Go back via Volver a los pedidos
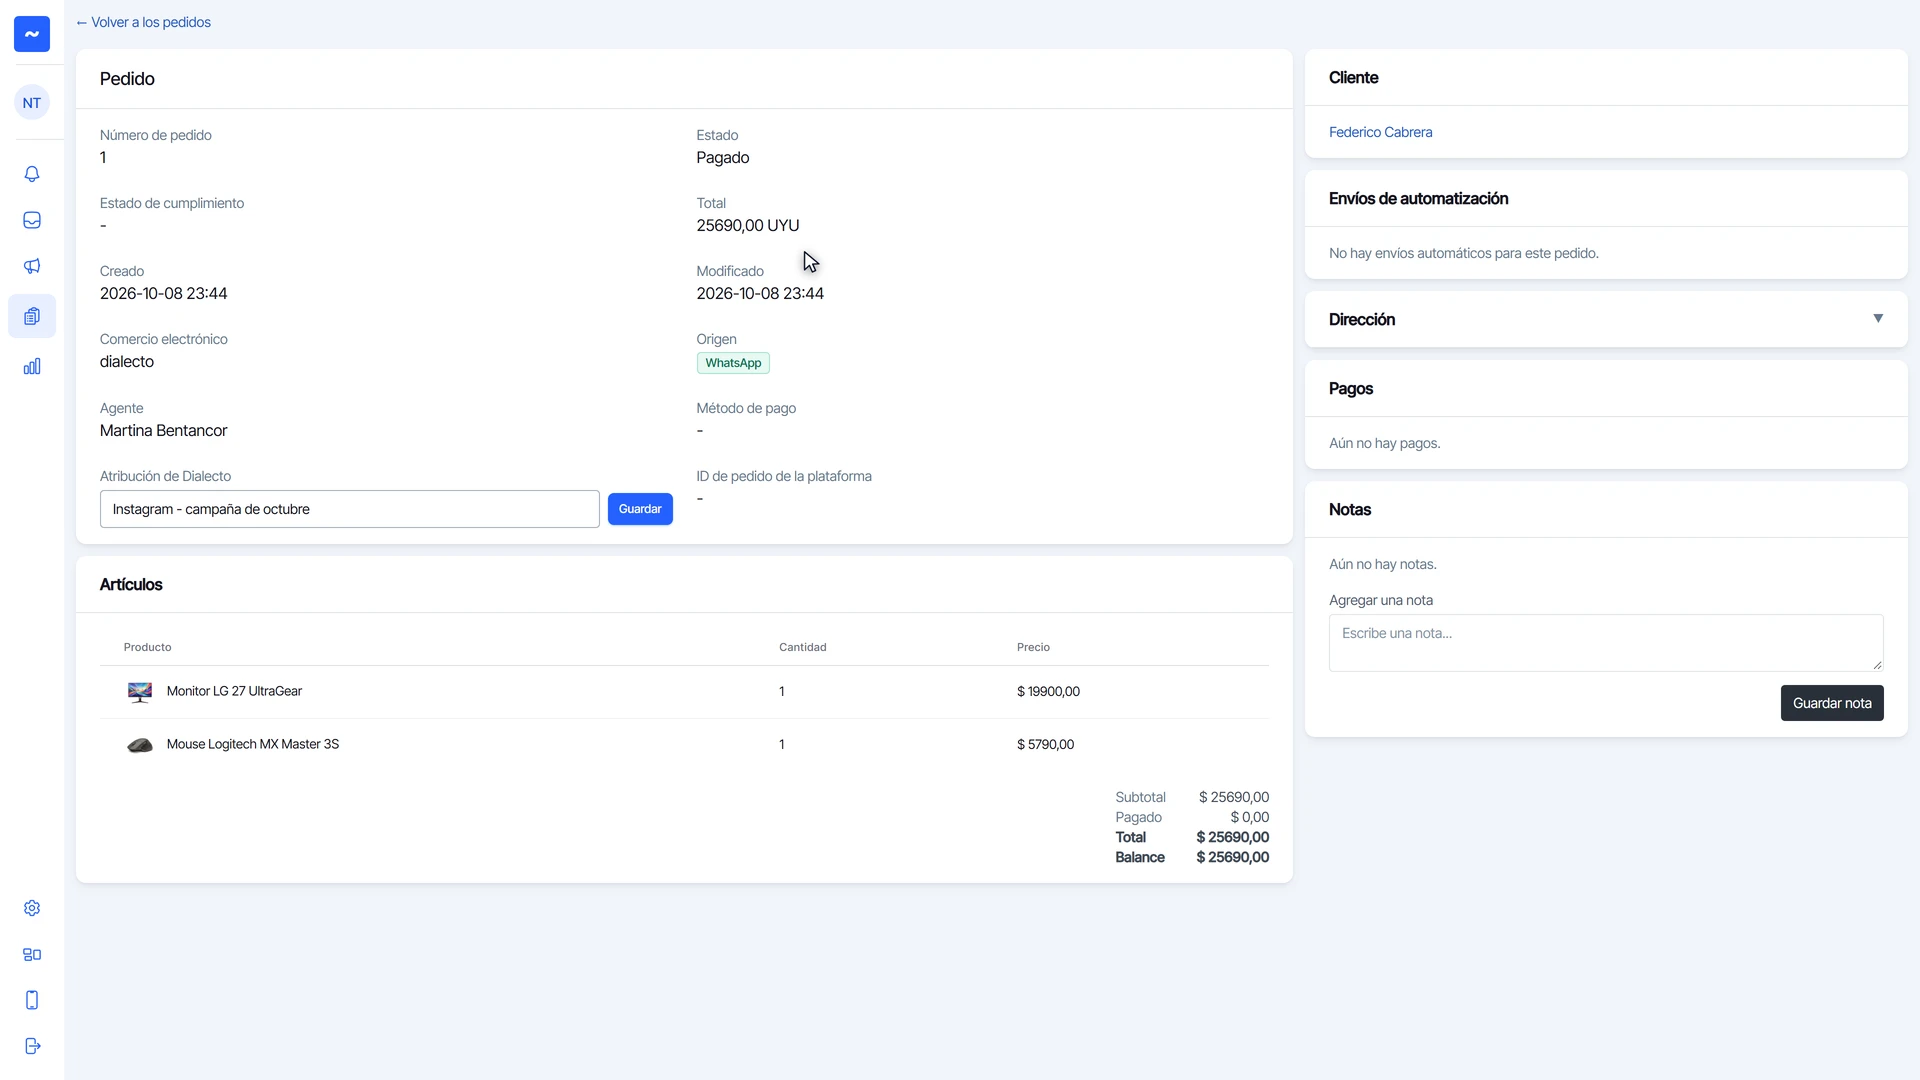This screenshot has height=1080, width=1920. (x=143, y=22)
